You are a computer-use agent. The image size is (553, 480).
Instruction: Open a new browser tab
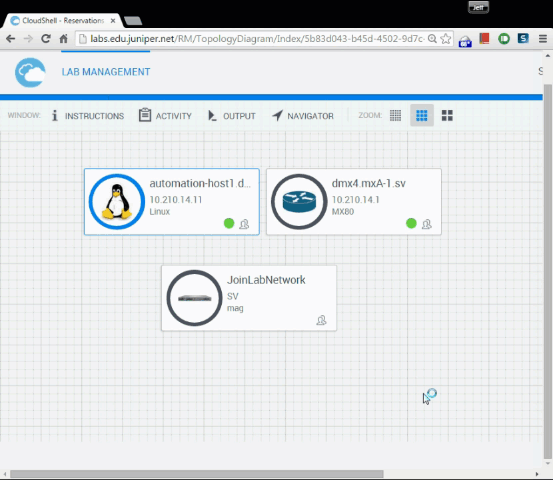pyautogui.click(x=133, y=21)
